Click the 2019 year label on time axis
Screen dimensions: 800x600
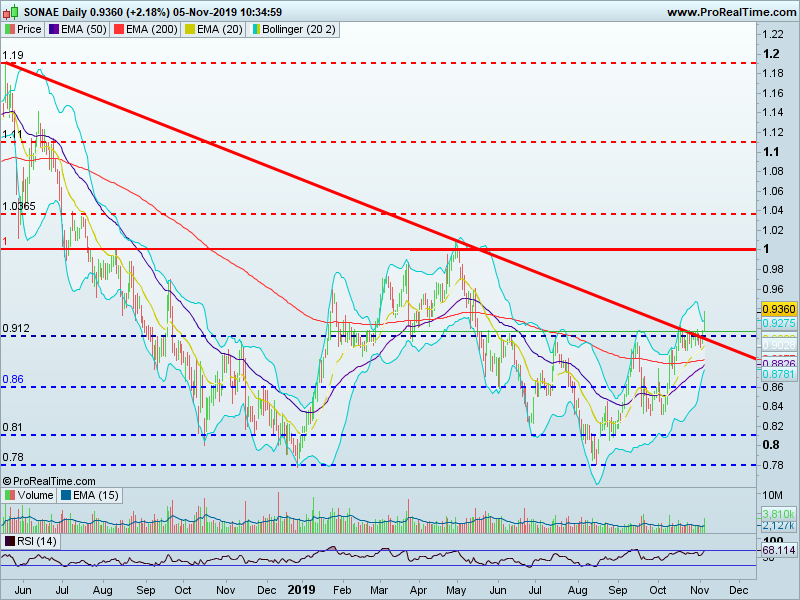(x=302, y=590)
